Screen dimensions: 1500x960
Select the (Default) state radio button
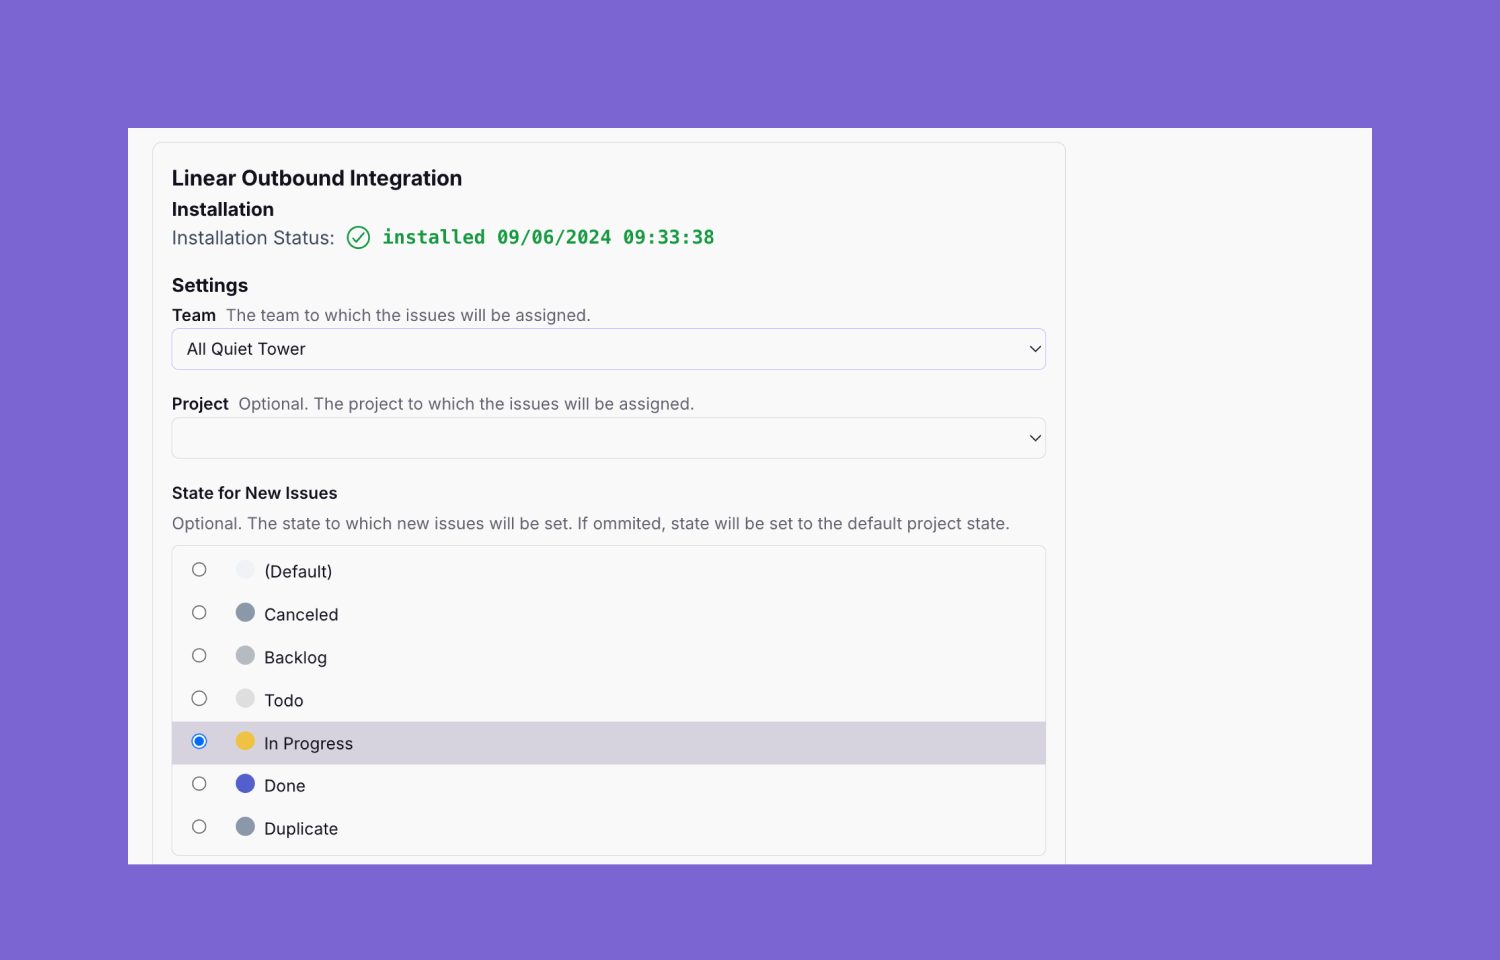pyautogui.click(x=199, y=570)
